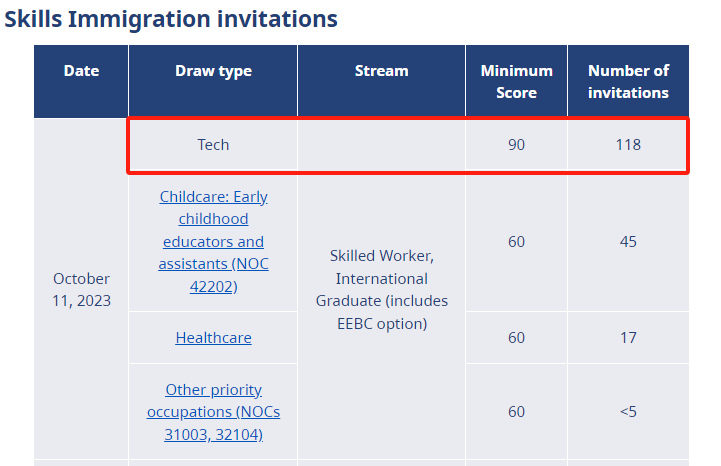Open the Healthcare draw type link
721x466 pixels.
(x=213, y=337)
